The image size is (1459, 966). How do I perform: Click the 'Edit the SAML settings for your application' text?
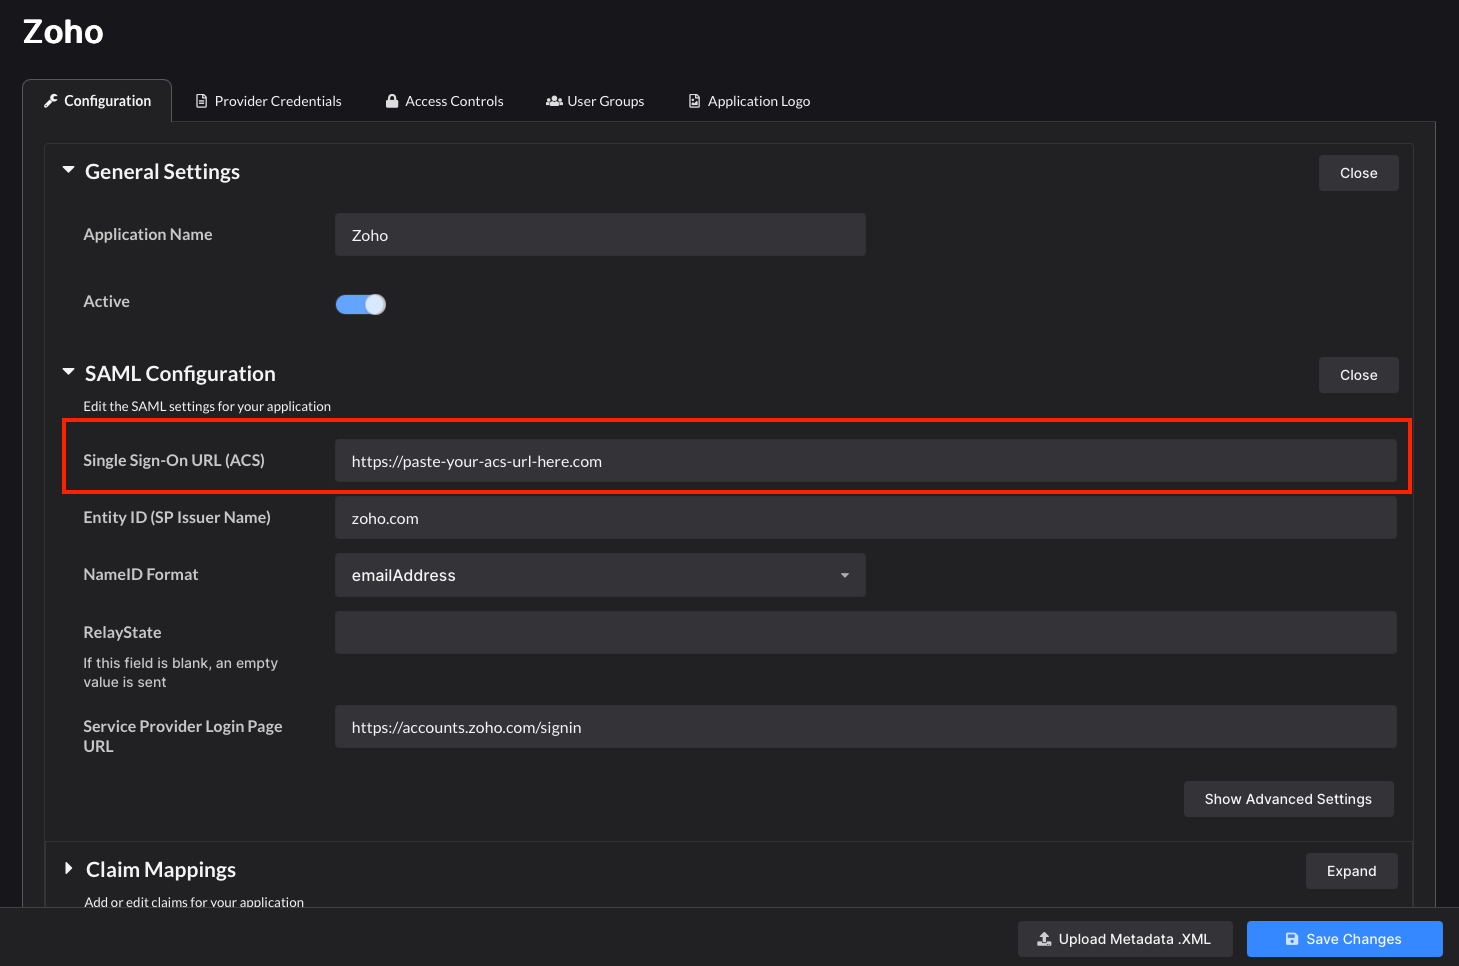point(207,406)
